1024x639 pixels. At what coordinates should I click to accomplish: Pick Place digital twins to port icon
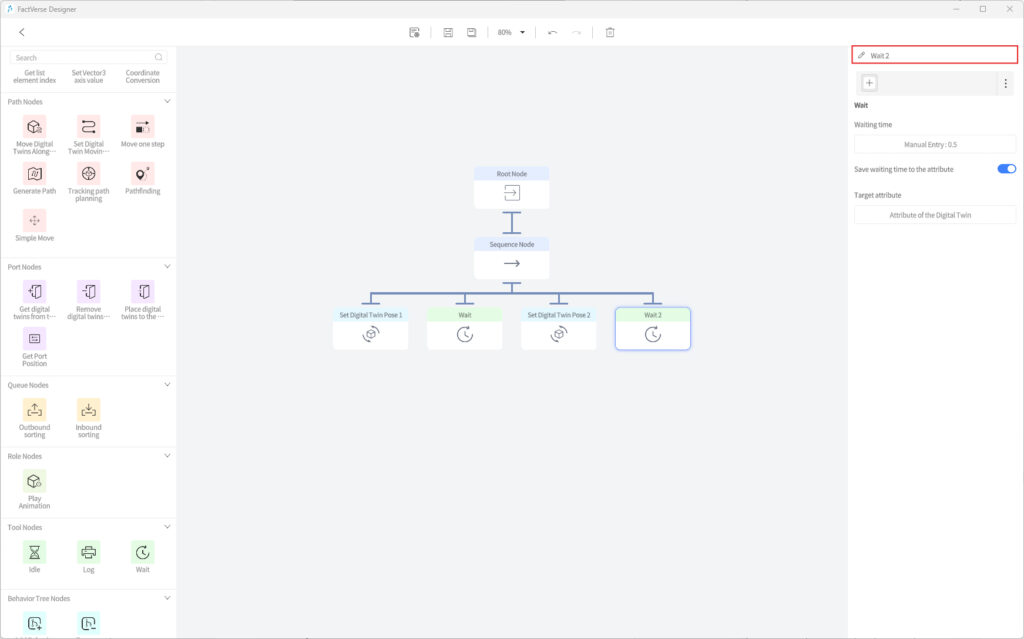click(142, 292)
